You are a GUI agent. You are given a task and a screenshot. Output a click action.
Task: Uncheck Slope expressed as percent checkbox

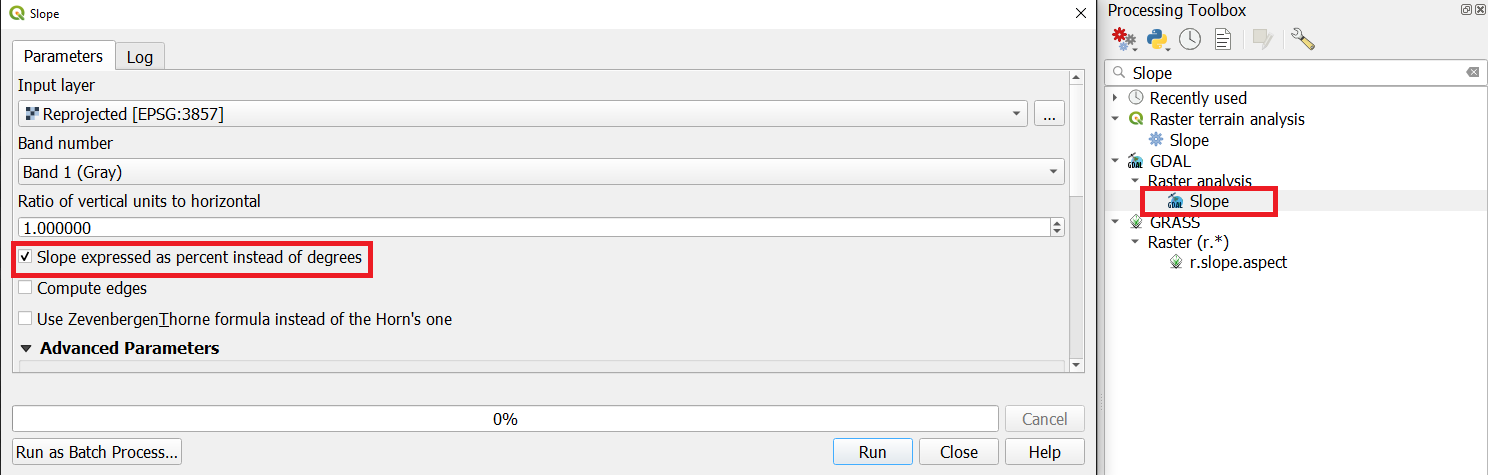[25, 257]
